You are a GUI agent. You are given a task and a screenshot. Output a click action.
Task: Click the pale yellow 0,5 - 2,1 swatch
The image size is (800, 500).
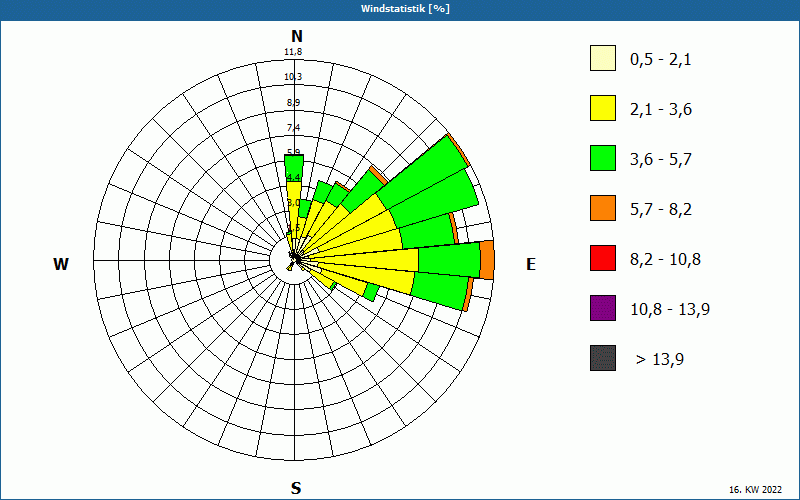point(603,58)
